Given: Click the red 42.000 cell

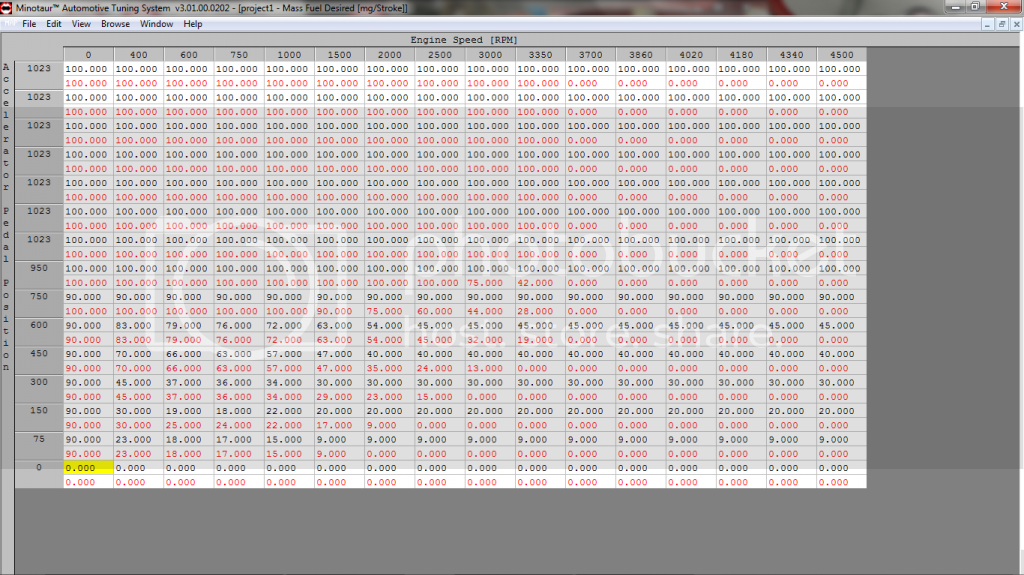Looking at the screenshot, I should (x=540, y=283).
